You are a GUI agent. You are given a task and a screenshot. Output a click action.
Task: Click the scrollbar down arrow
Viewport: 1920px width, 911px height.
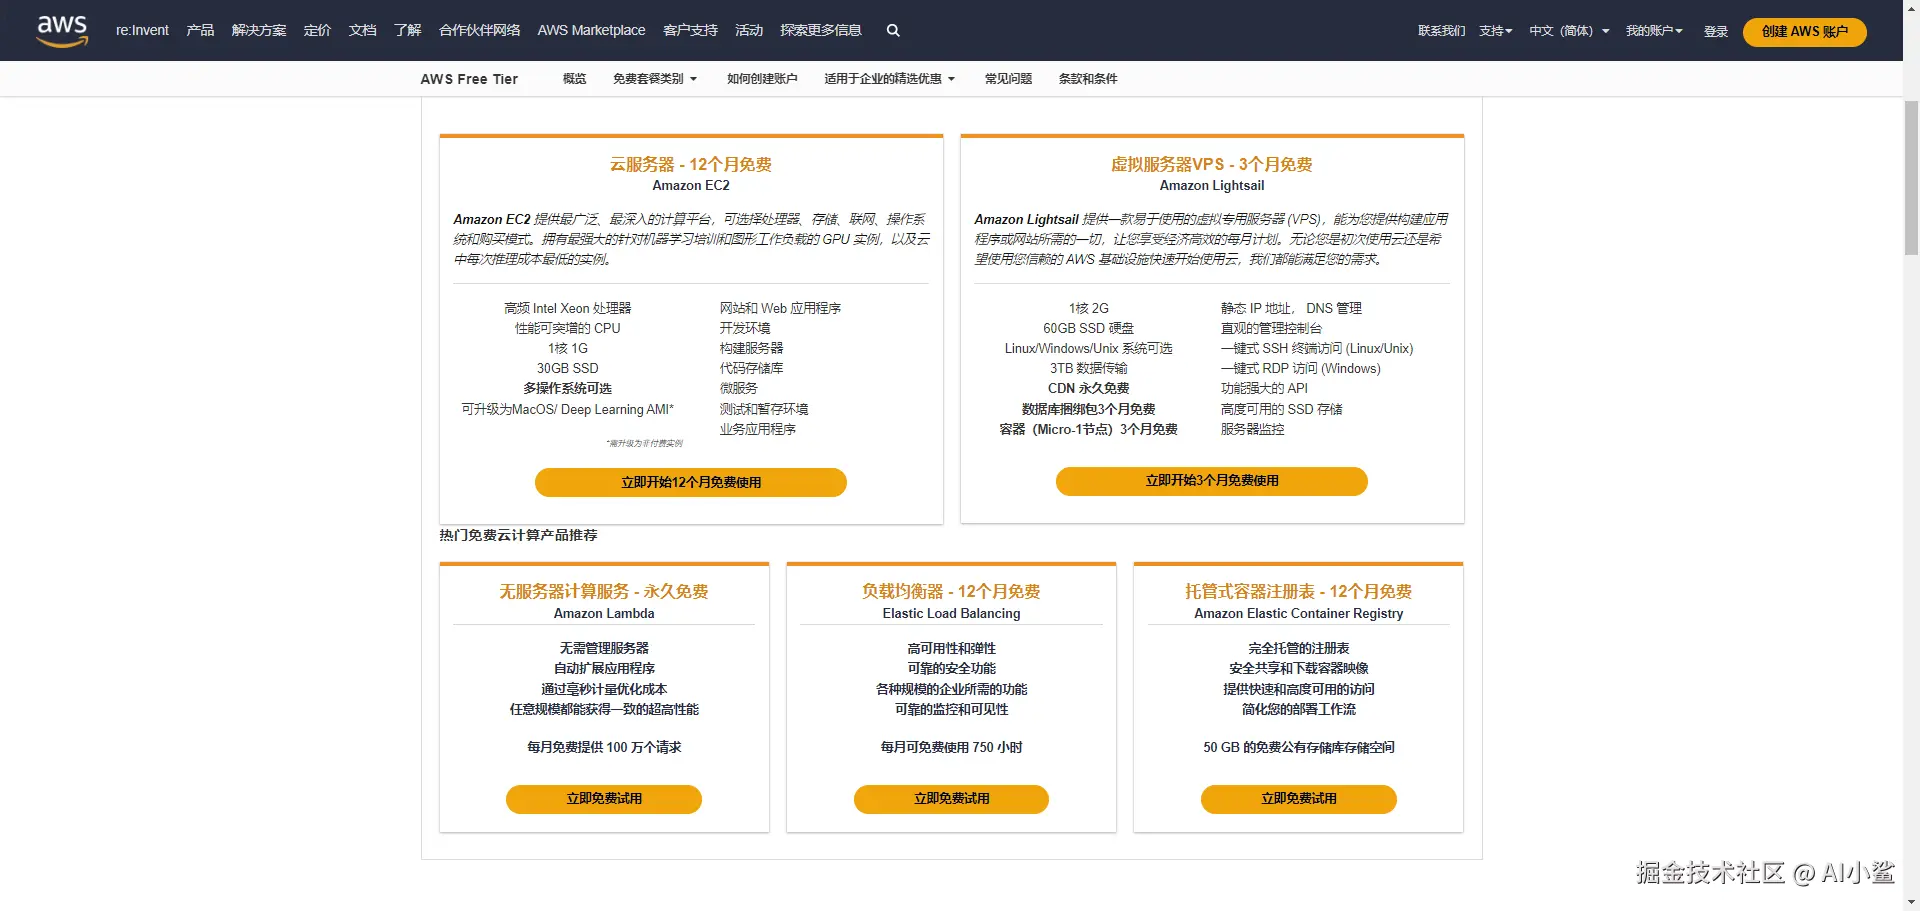pyautogui.click(x=1911, y=904)
